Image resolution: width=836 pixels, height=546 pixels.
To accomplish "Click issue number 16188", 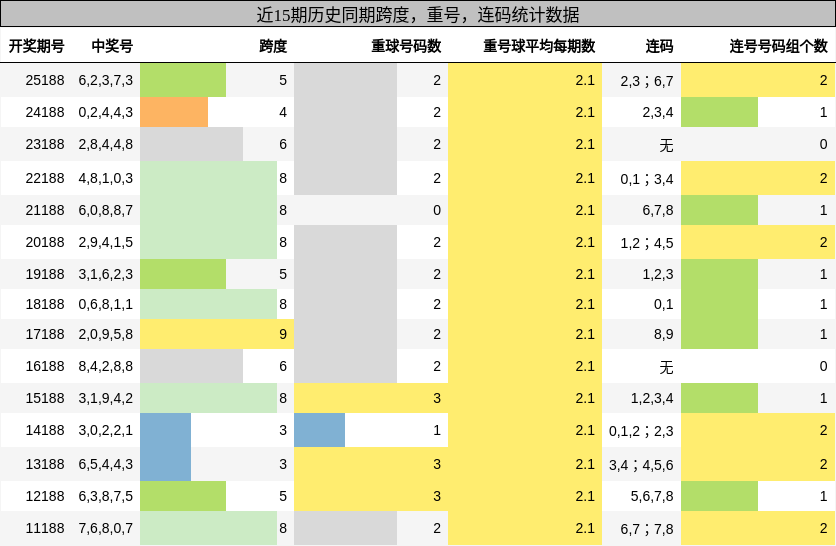I will 45,366.
